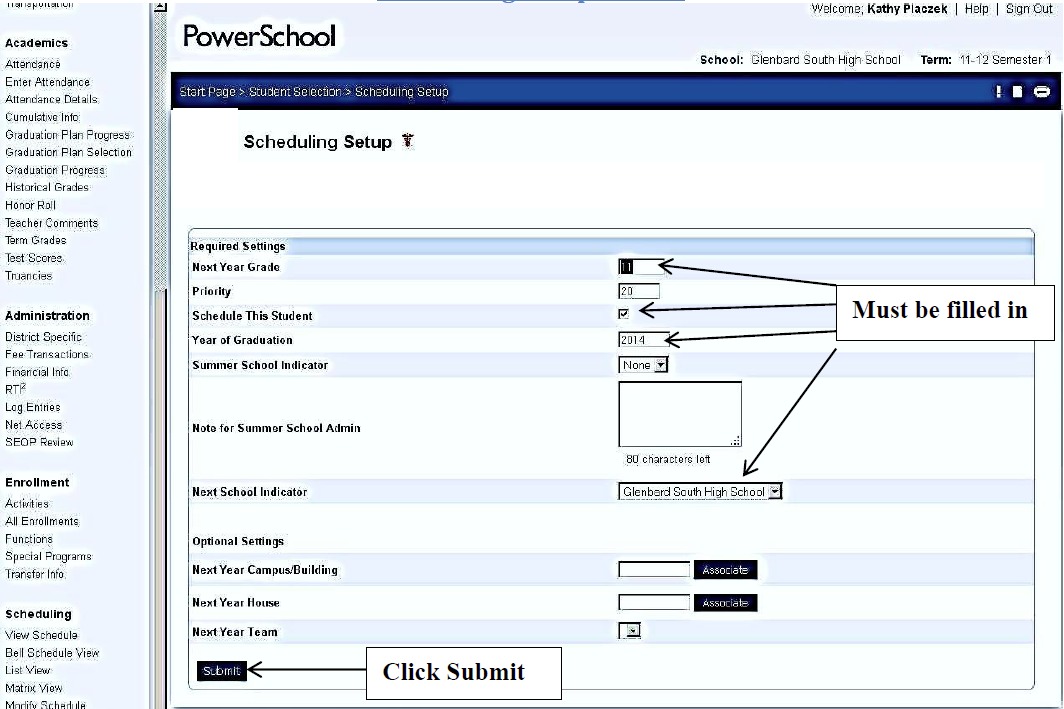
Task: Open the Attendance page in sidebar
Action: [33, 64]
